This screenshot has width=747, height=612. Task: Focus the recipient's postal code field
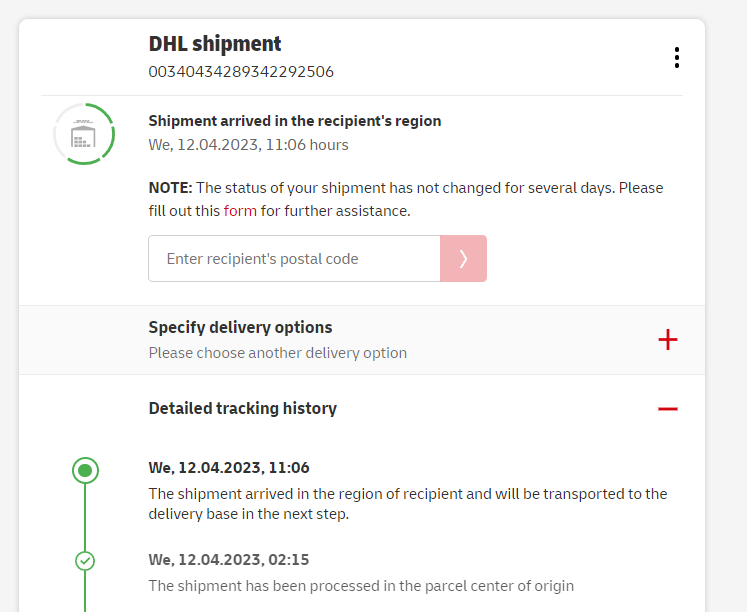[x=294, y=259]
